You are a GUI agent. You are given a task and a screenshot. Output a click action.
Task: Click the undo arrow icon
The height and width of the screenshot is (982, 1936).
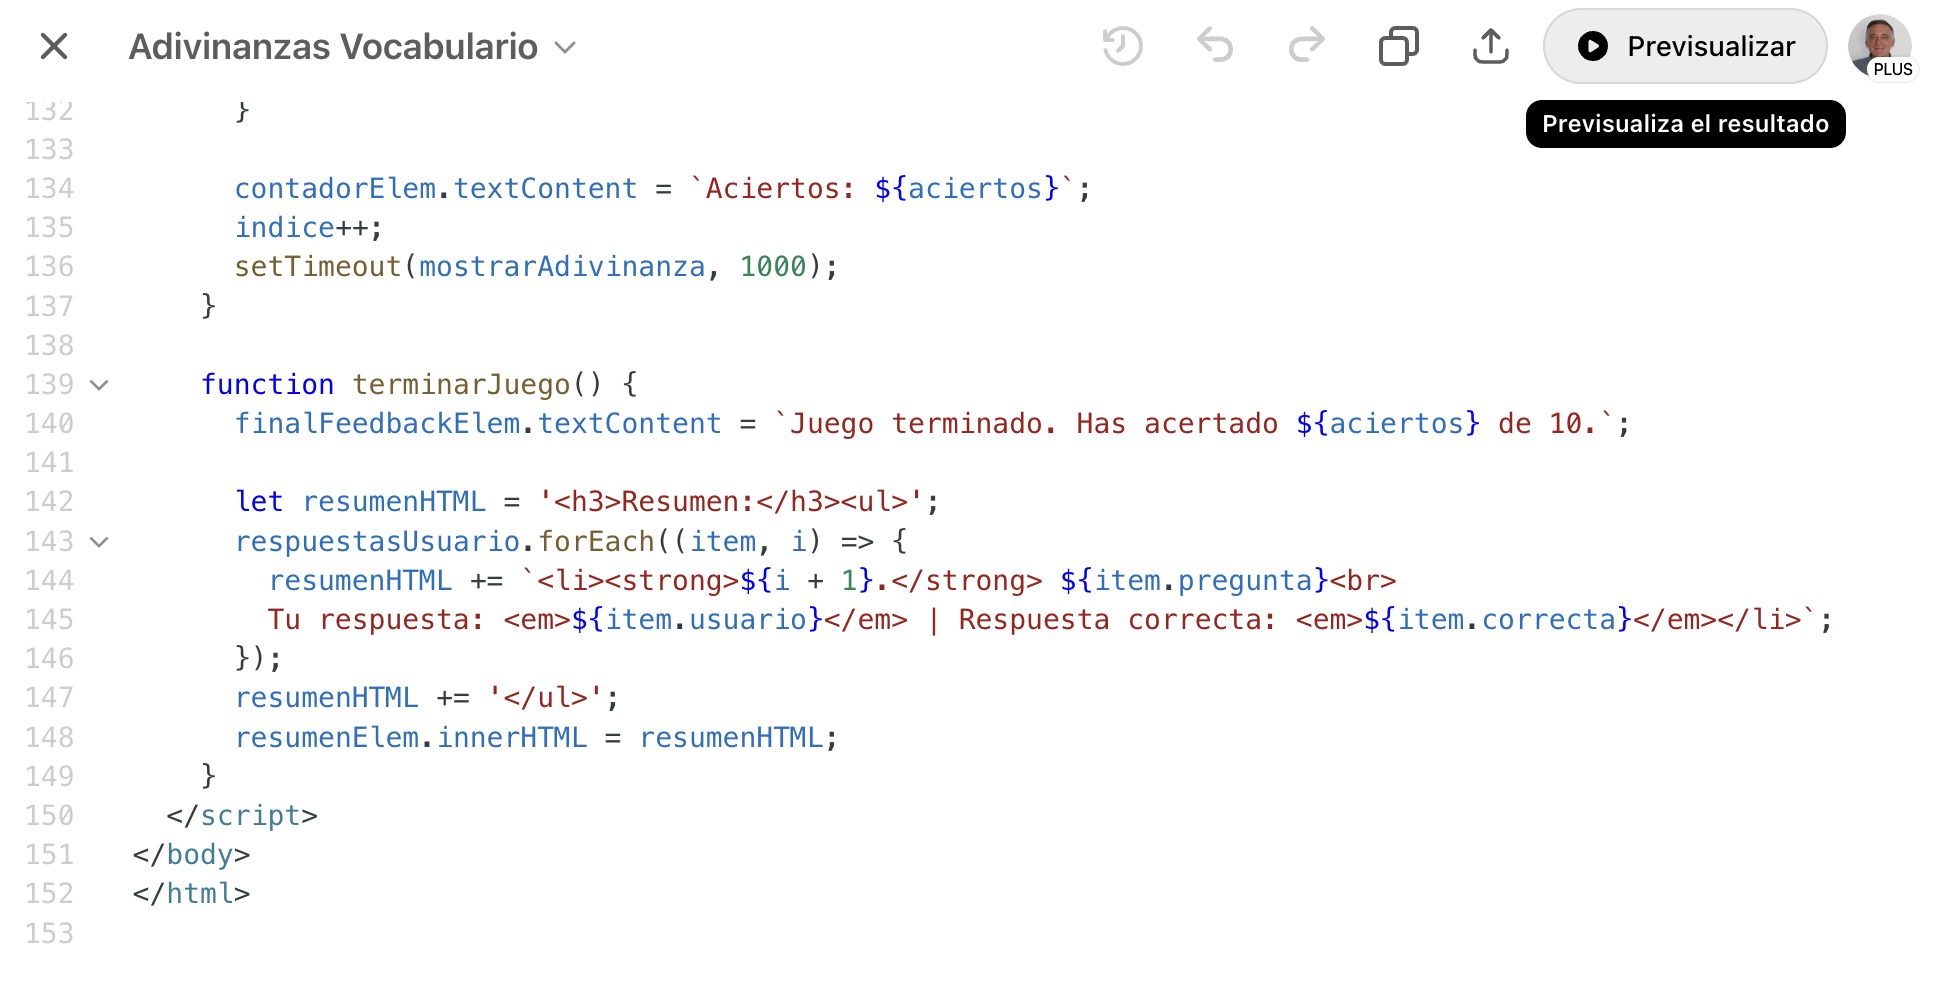point(1214,46)
